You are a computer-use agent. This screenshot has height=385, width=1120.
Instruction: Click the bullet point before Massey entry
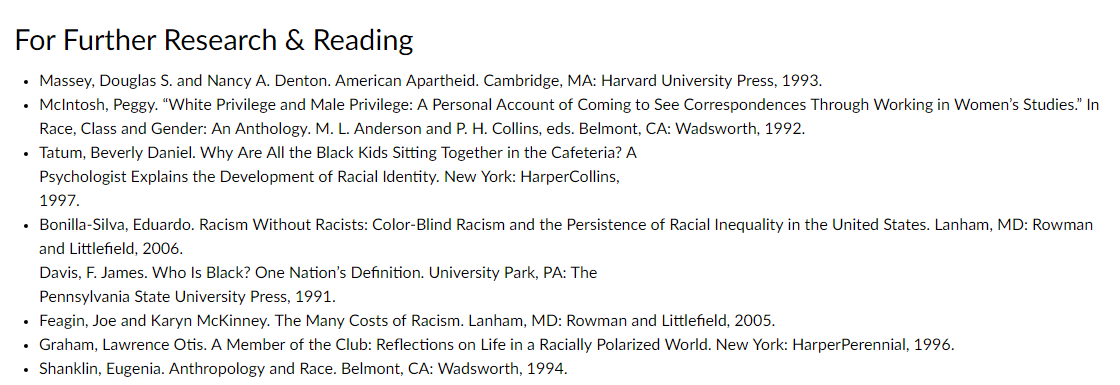tap(26, 81)
